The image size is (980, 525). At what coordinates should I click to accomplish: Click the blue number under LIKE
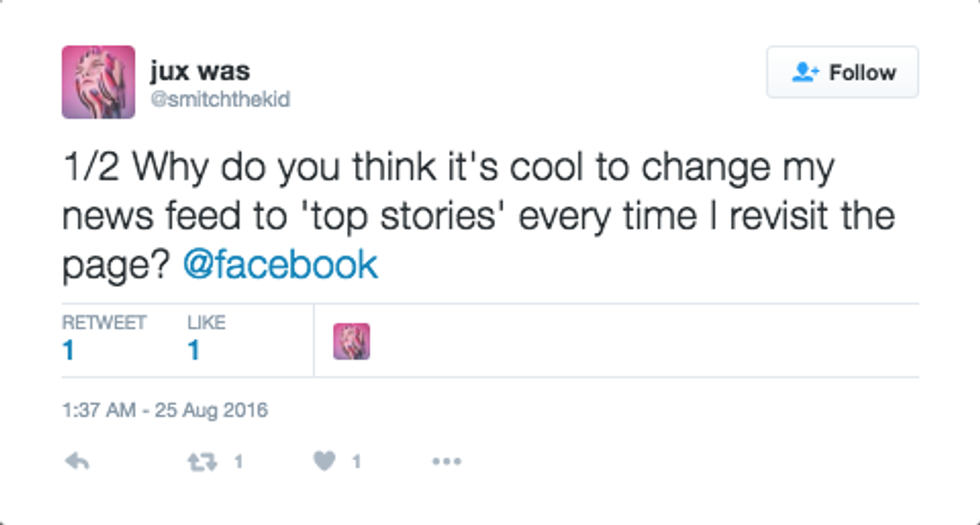tap(194, 351)
